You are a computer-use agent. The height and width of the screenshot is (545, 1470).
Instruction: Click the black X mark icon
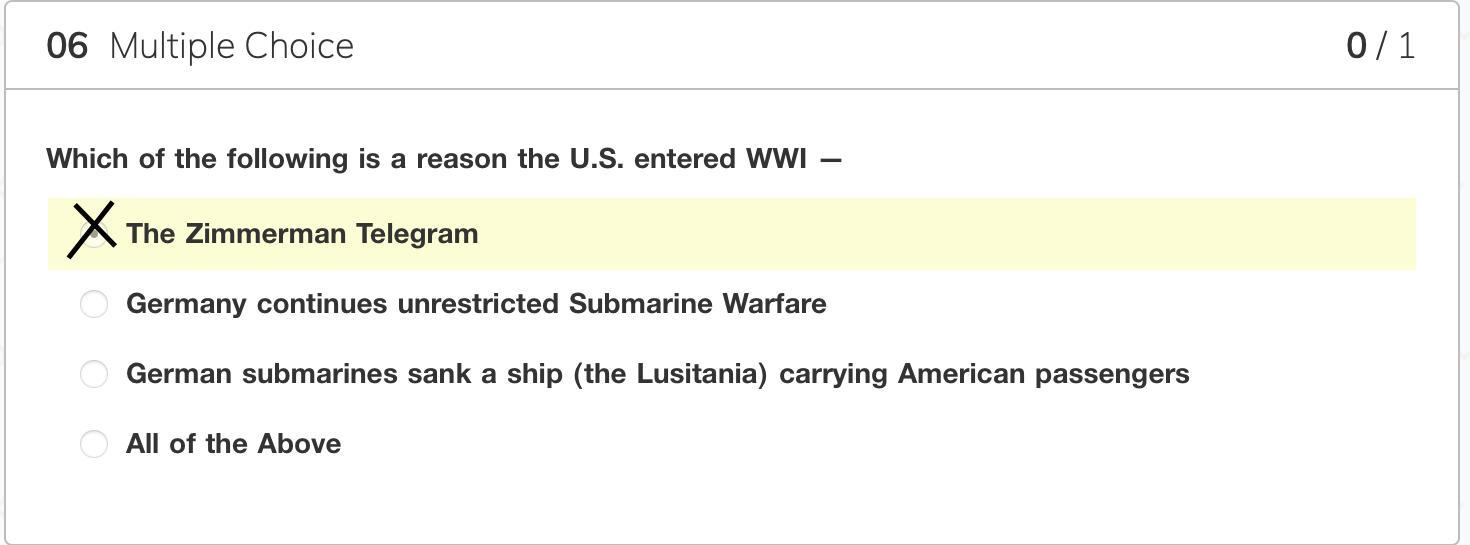[92, 229]
